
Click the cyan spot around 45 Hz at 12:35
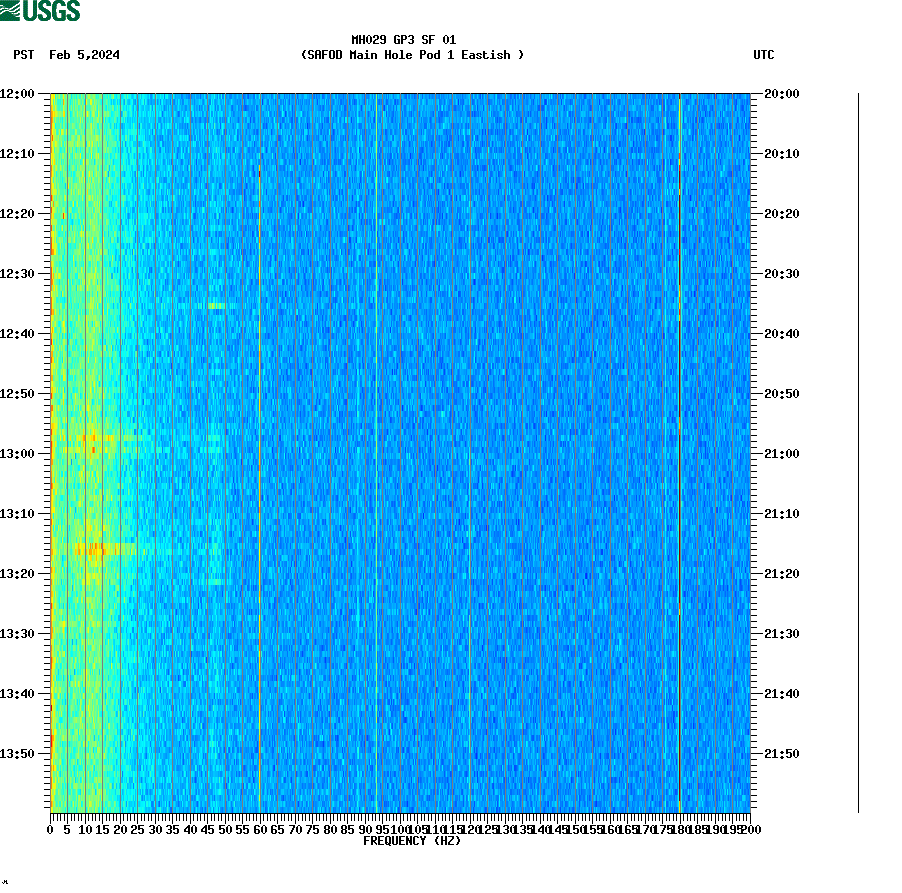point(213,305)
